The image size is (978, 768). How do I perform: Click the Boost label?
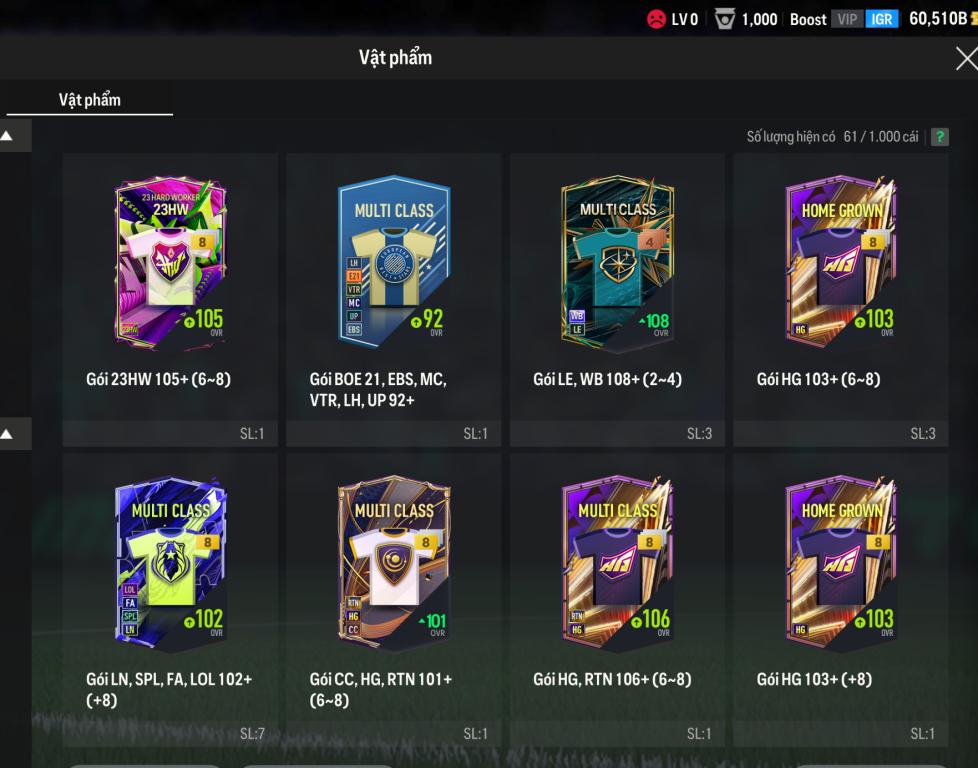(808, 19)
